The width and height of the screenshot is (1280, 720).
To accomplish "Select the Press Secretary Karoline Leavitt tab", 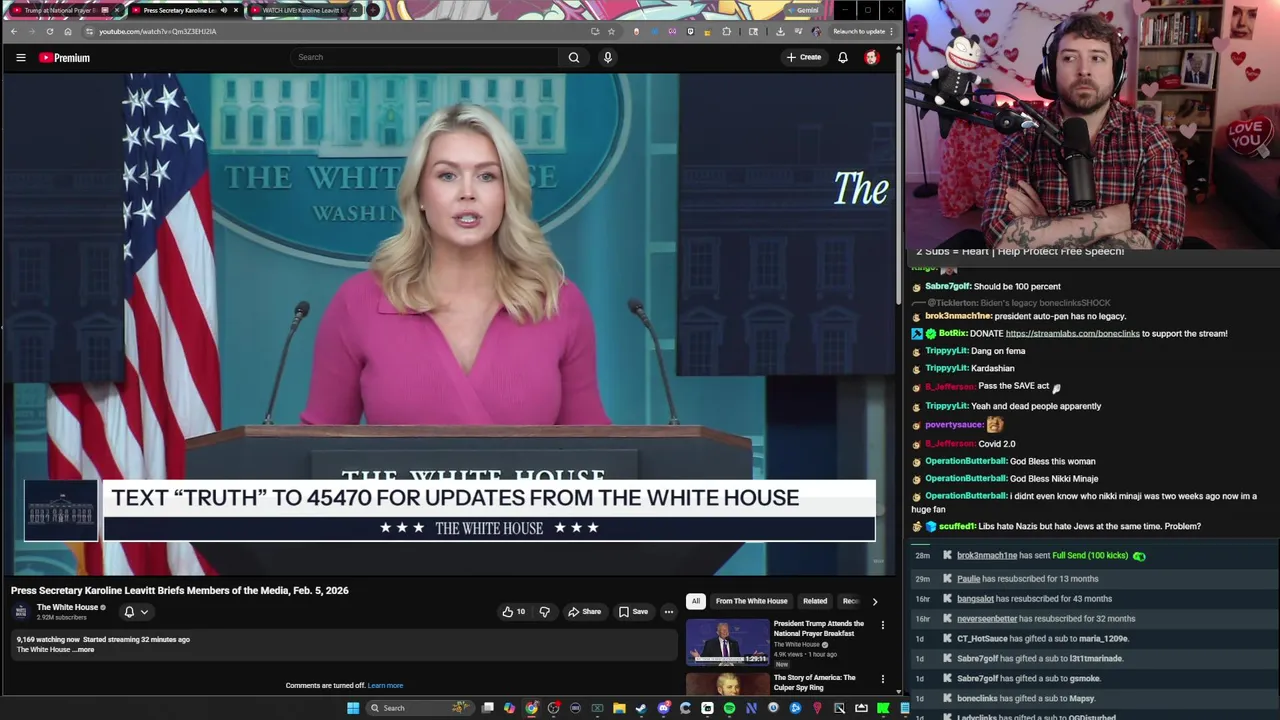I will point(184,10).
